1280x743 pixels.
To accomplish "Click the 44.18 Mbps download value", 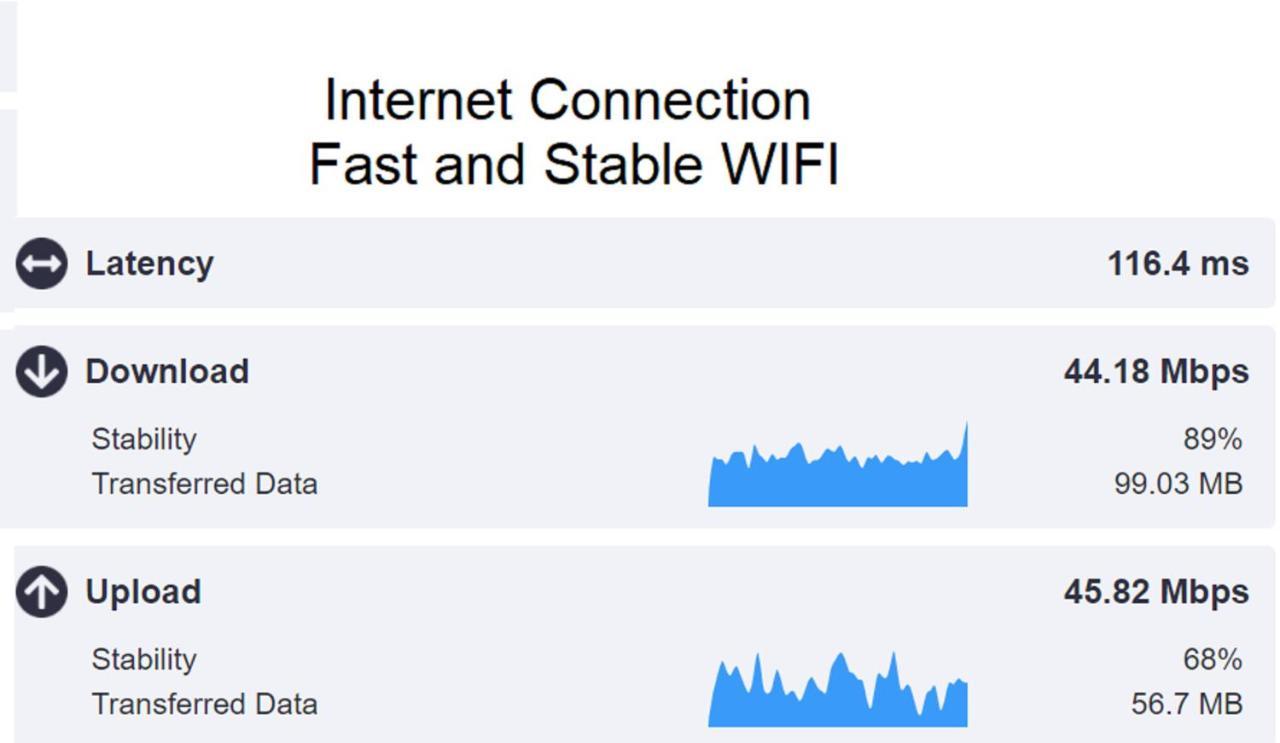I will (1156, 372).
